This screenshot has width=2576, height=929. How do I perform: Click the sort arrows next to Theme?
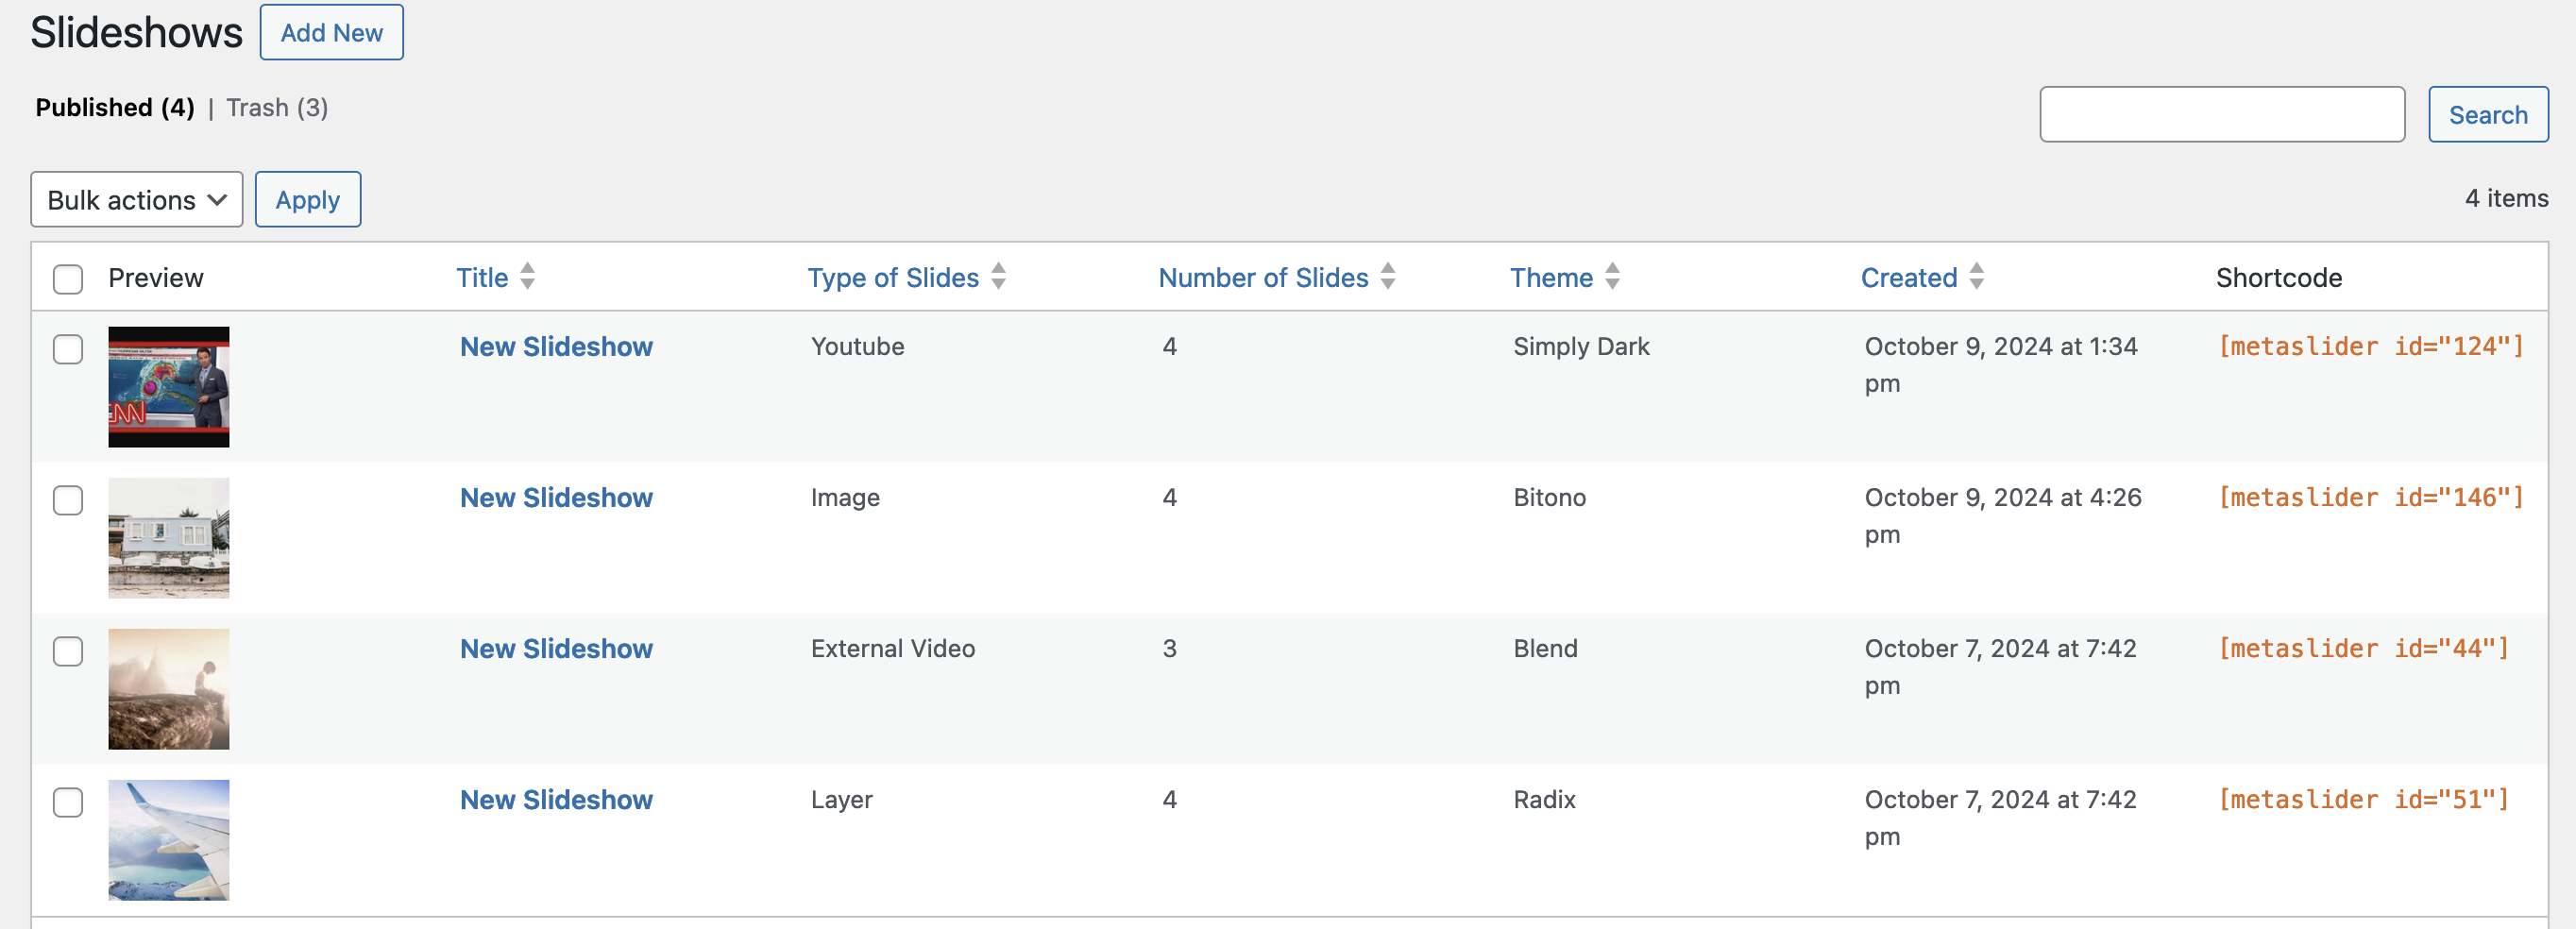coord(1612,276)
